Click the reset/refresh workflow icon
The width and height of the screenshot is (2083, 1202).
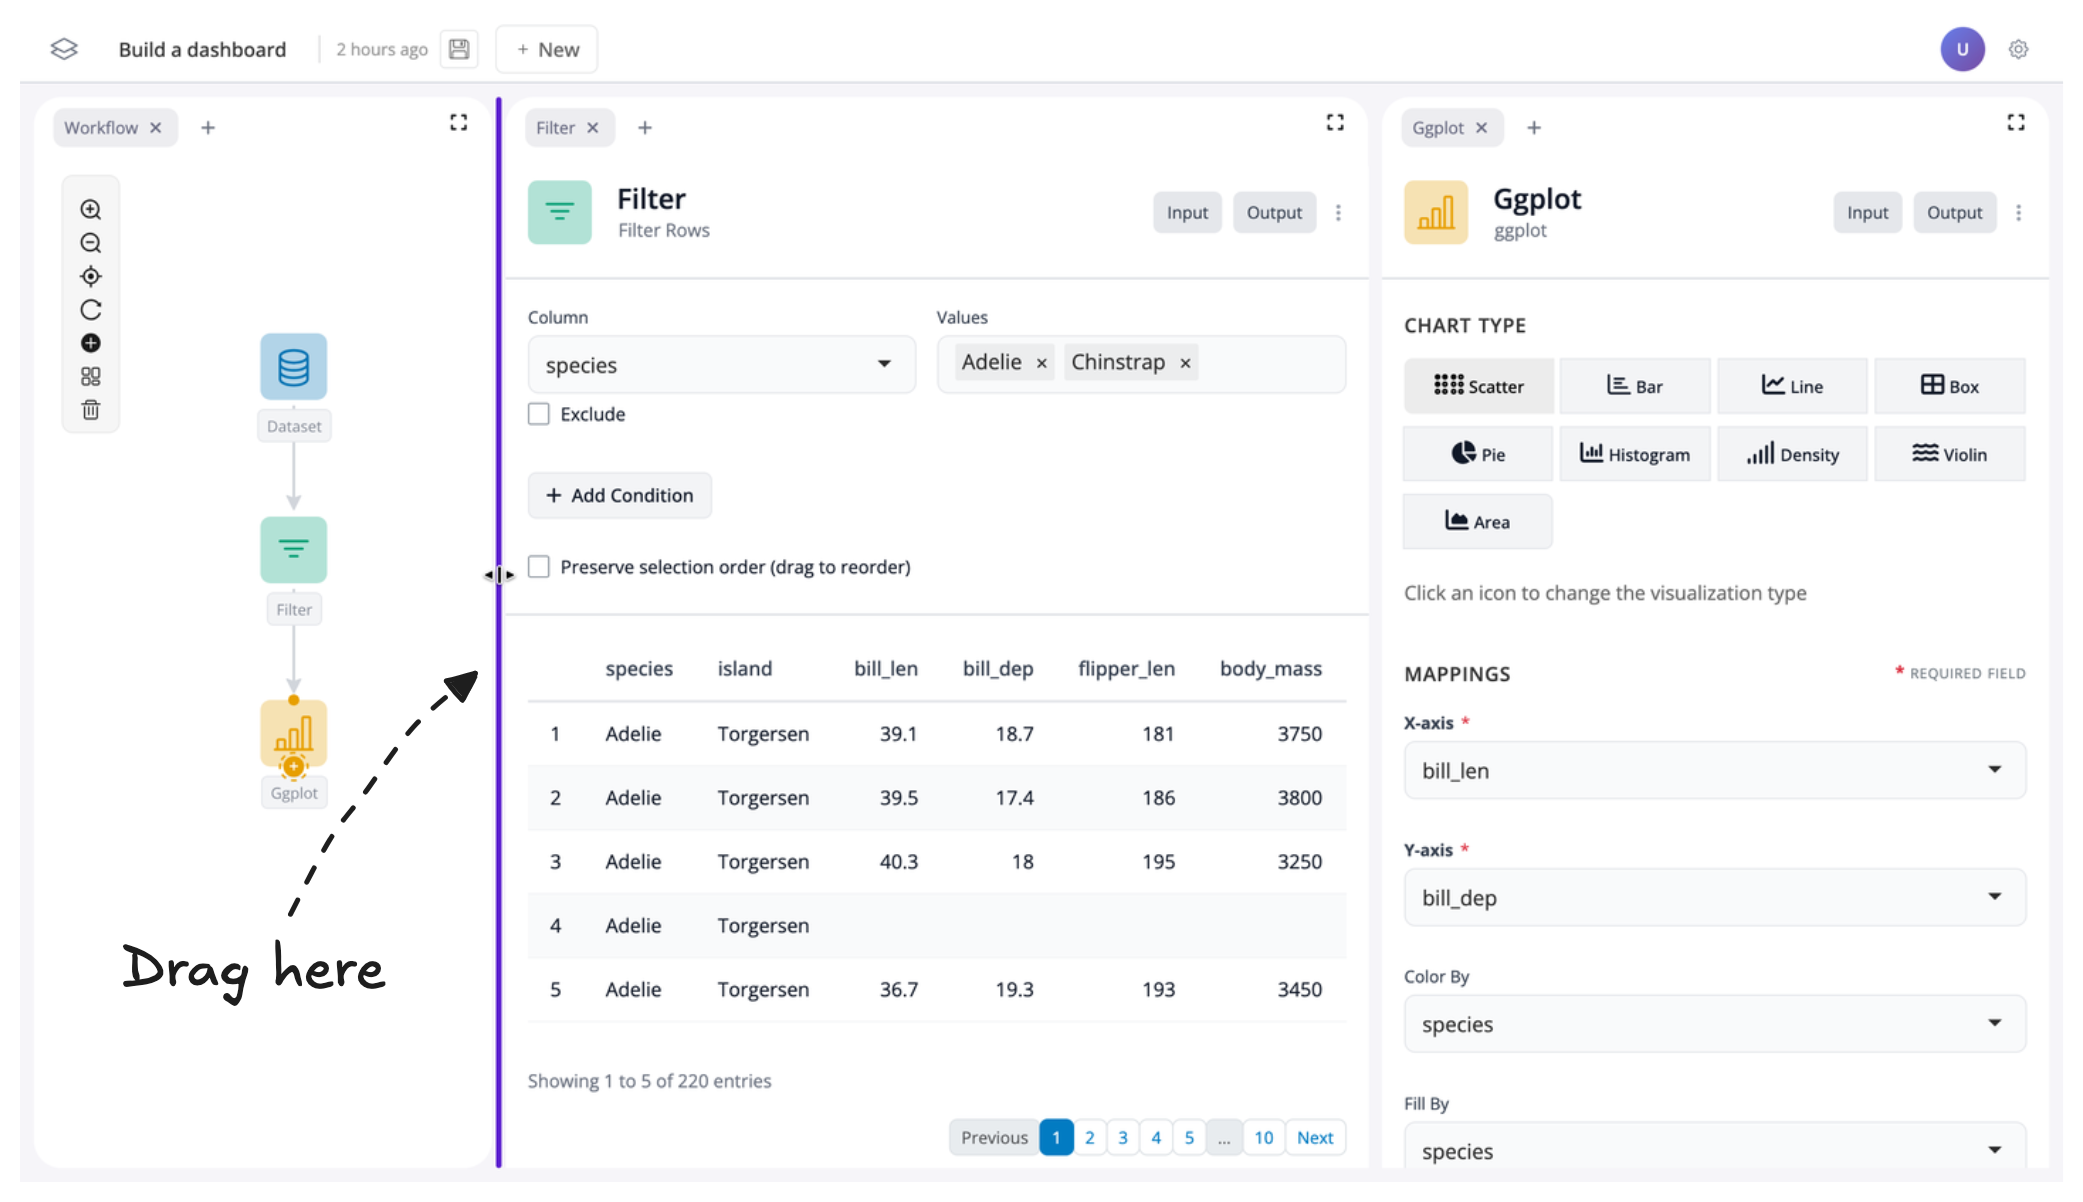[91, 310]
